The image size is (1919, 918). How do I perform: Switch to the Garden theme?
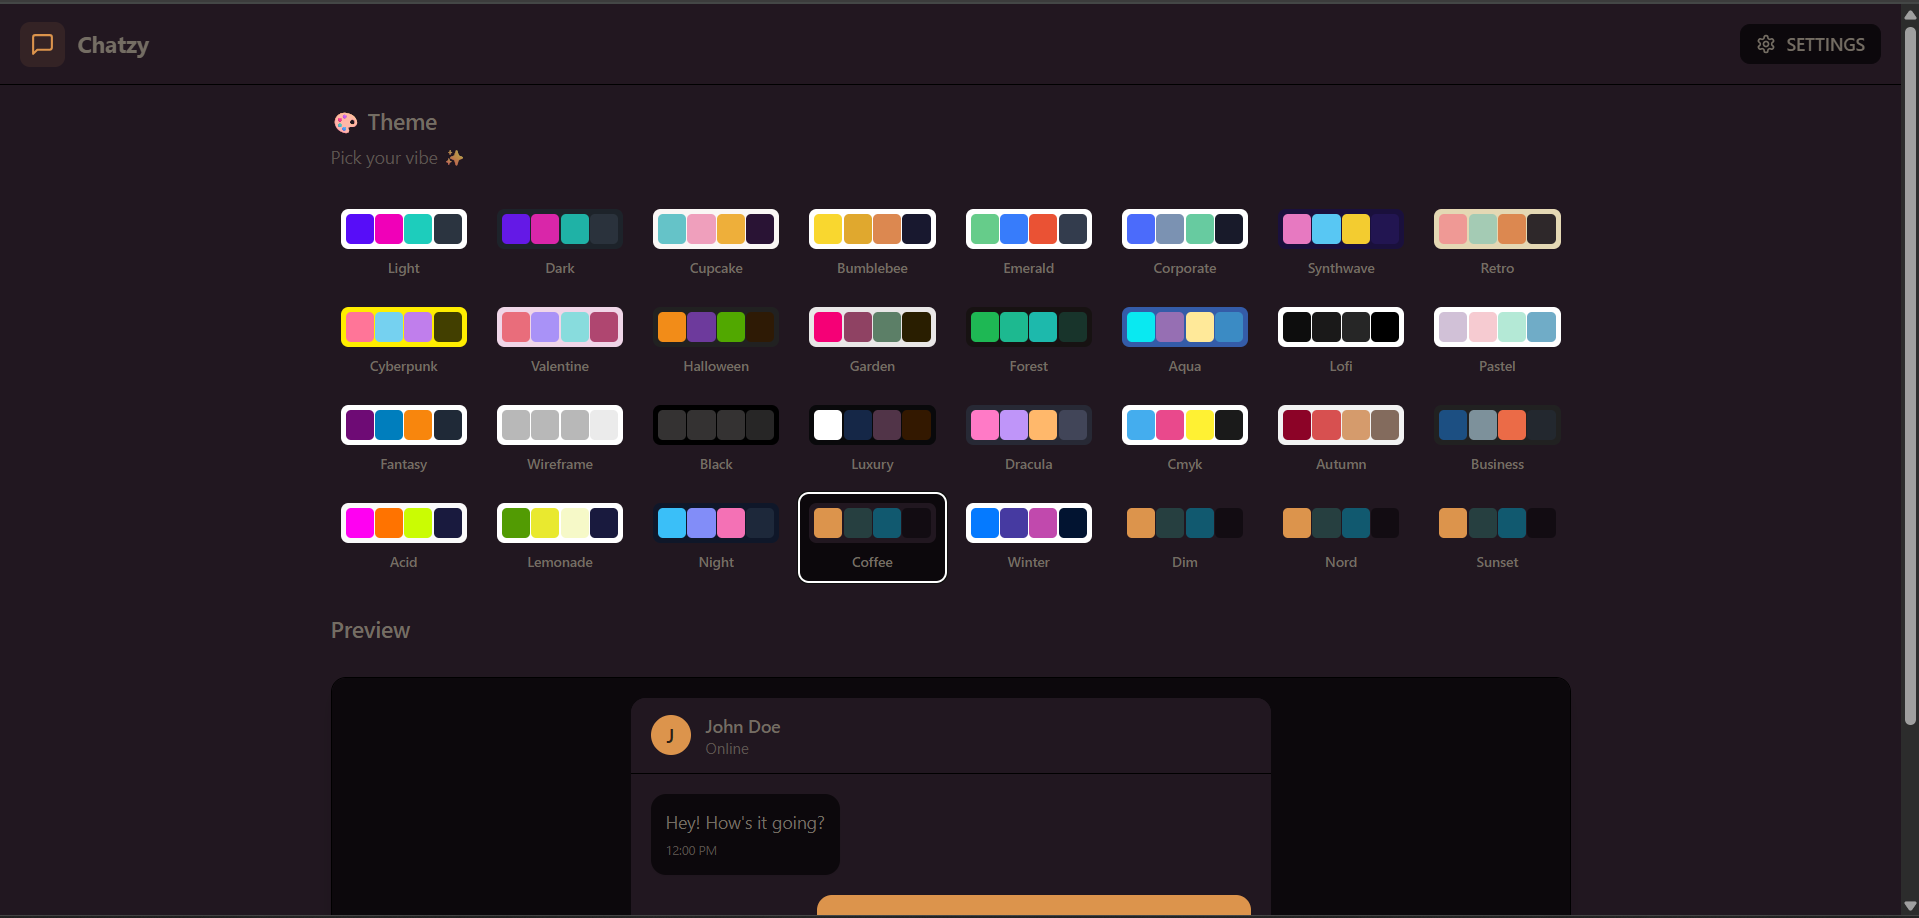tap(872, 341)
